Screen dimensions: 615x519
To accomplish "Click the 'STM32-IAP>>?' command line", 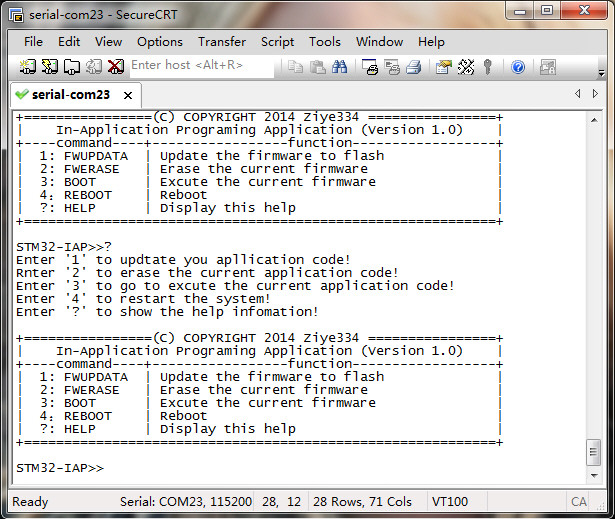I will click(x=64, y=247).
